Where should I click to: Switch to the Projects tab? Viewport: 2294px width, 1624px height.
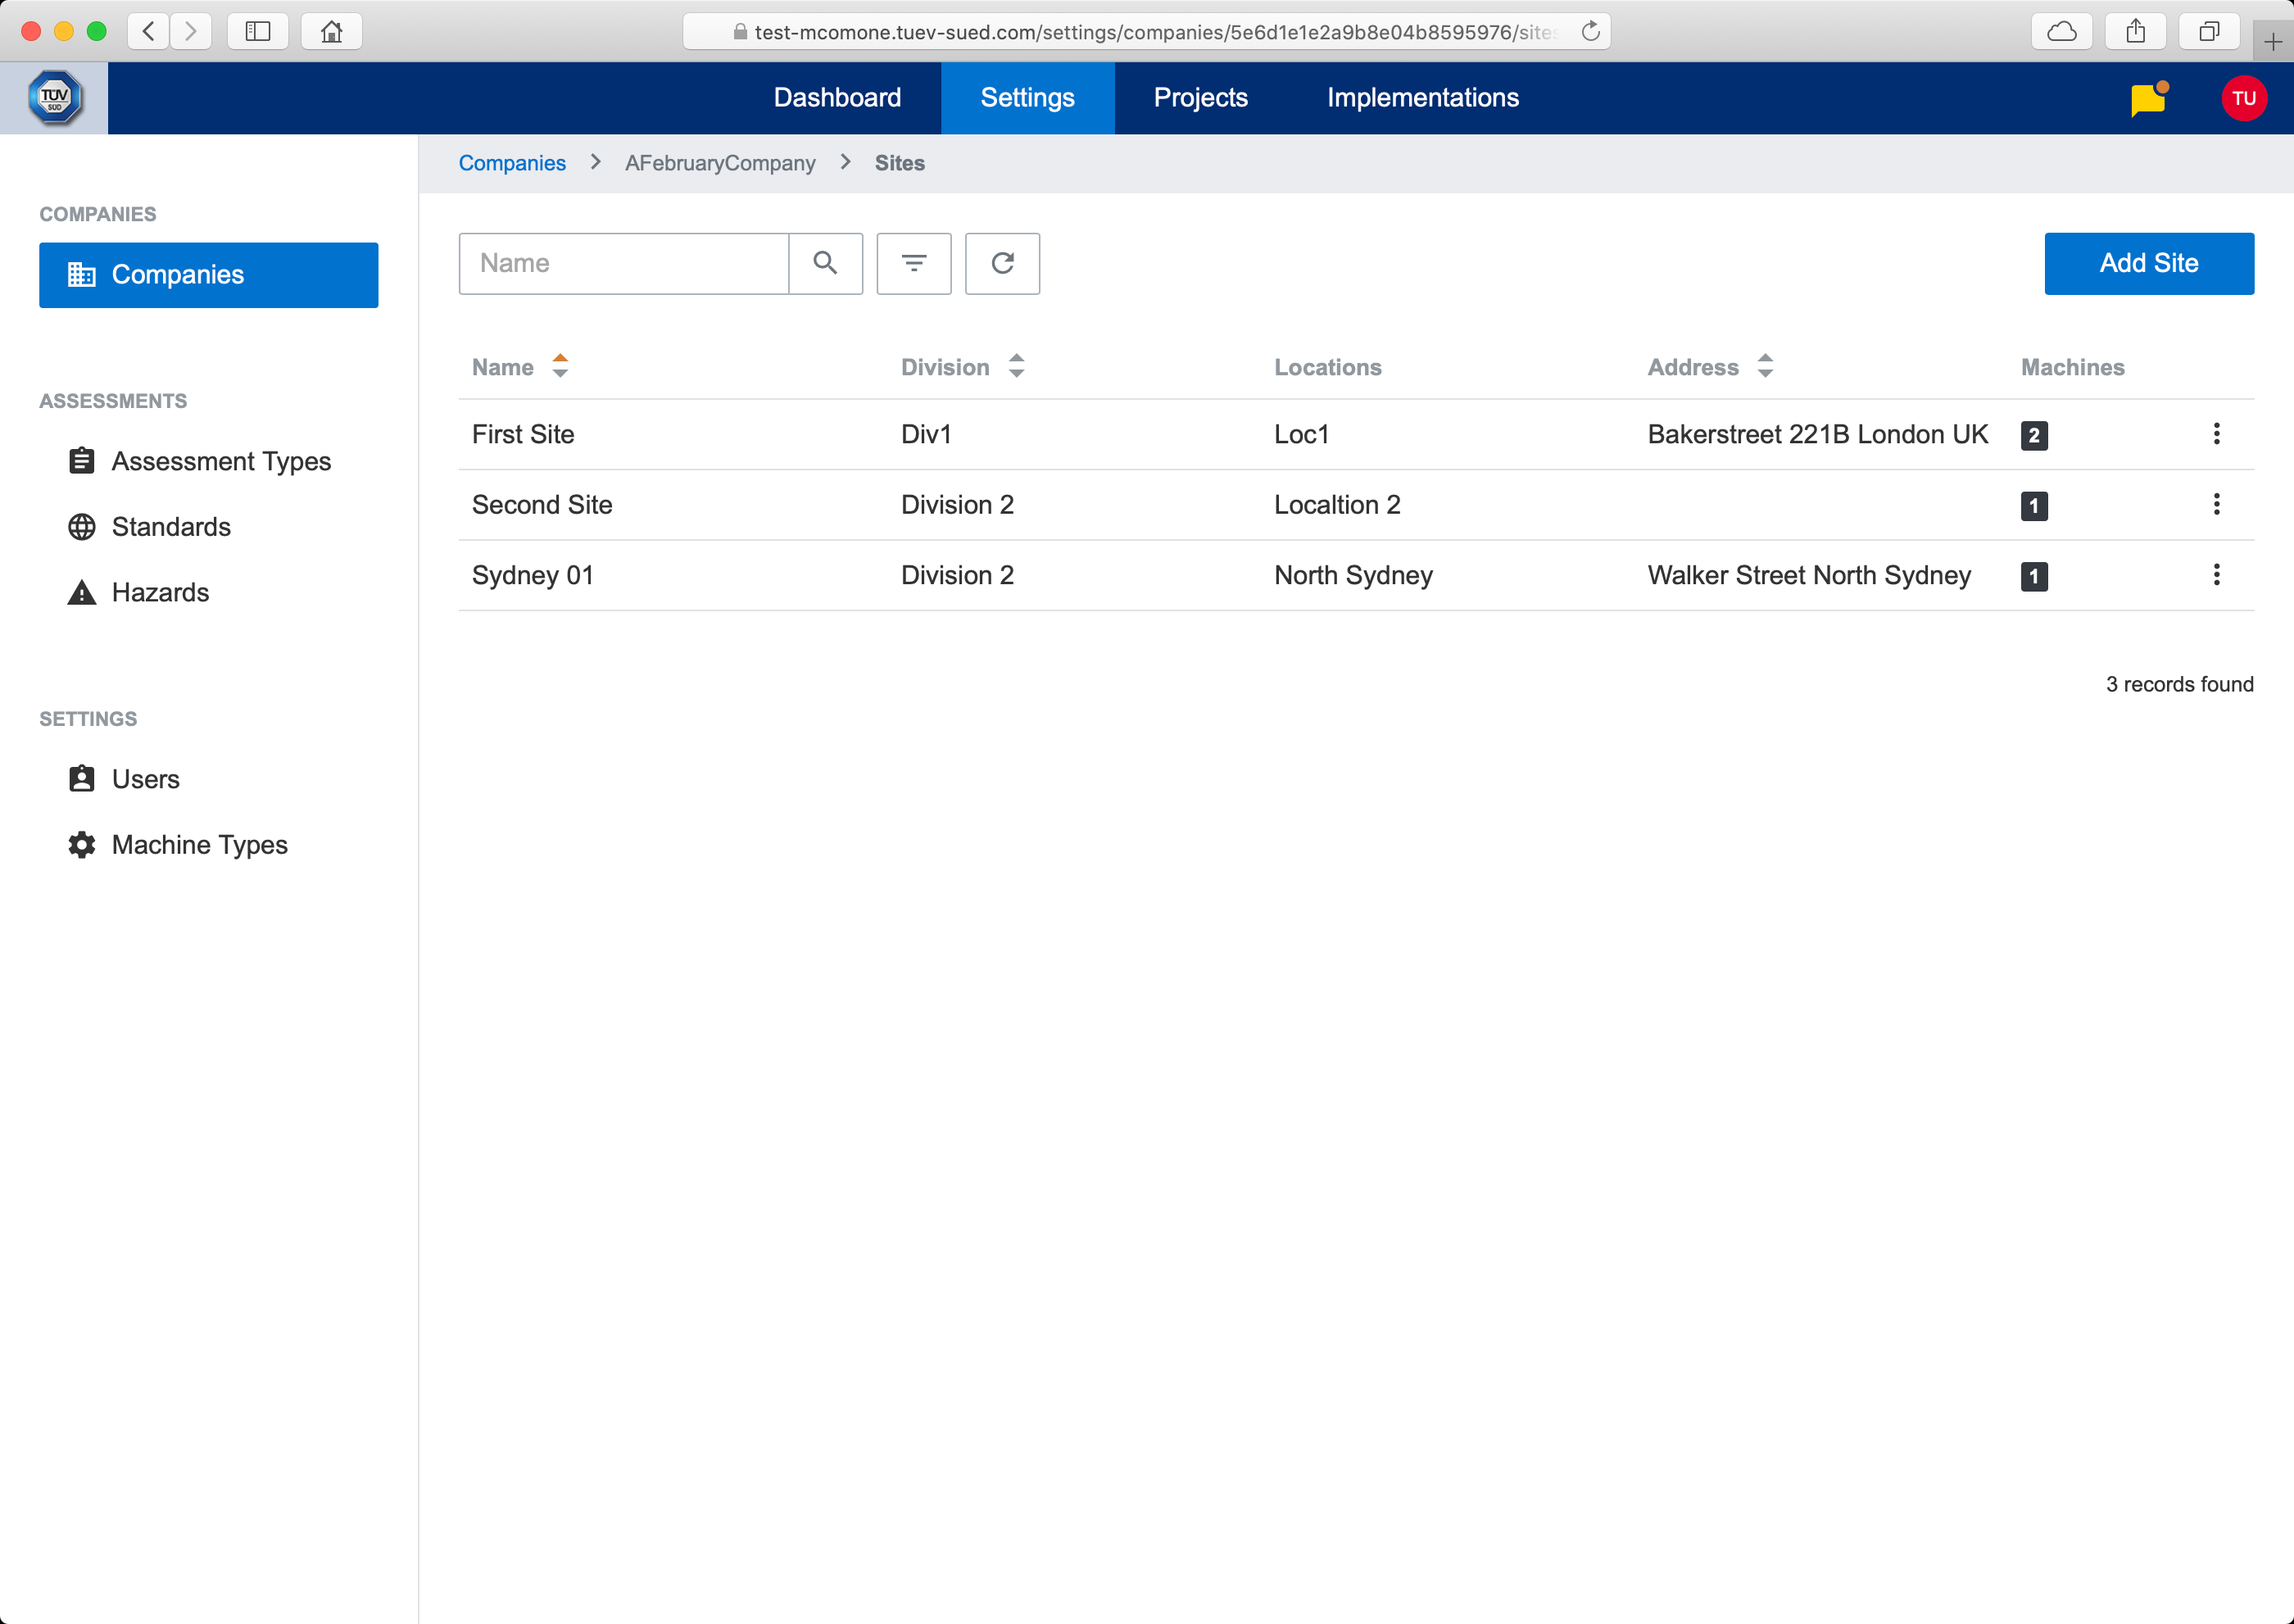pyautogui.click(x=1200, y=98)
